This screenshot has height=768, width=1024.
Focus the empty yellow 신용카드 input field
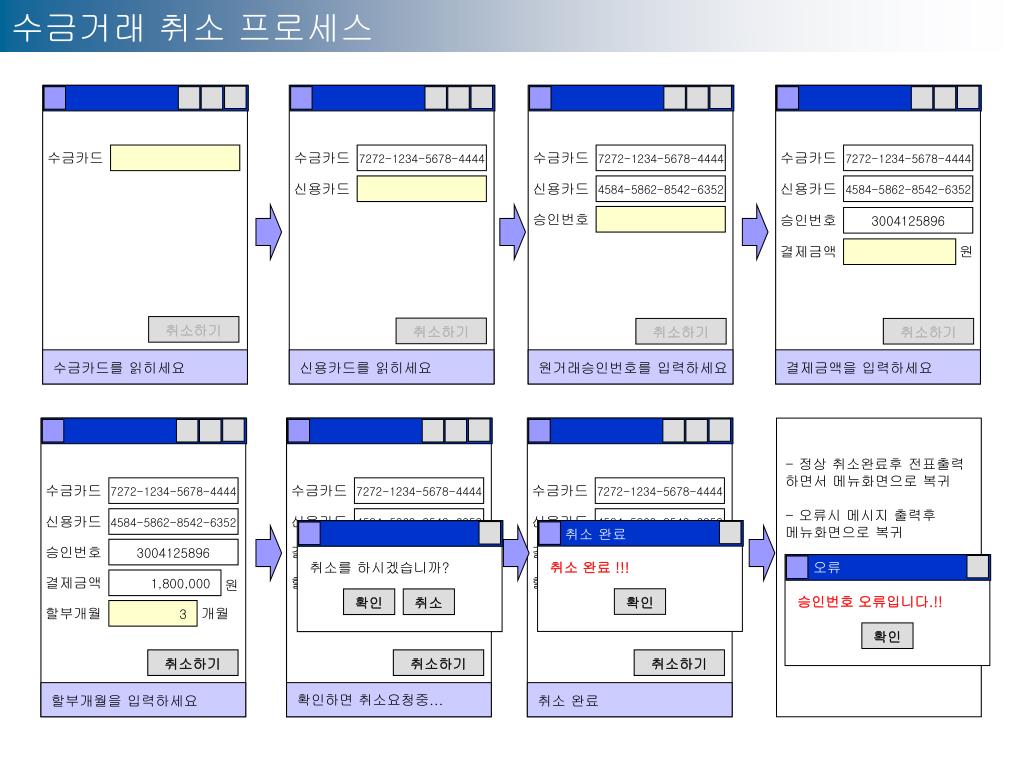point(421,189)
